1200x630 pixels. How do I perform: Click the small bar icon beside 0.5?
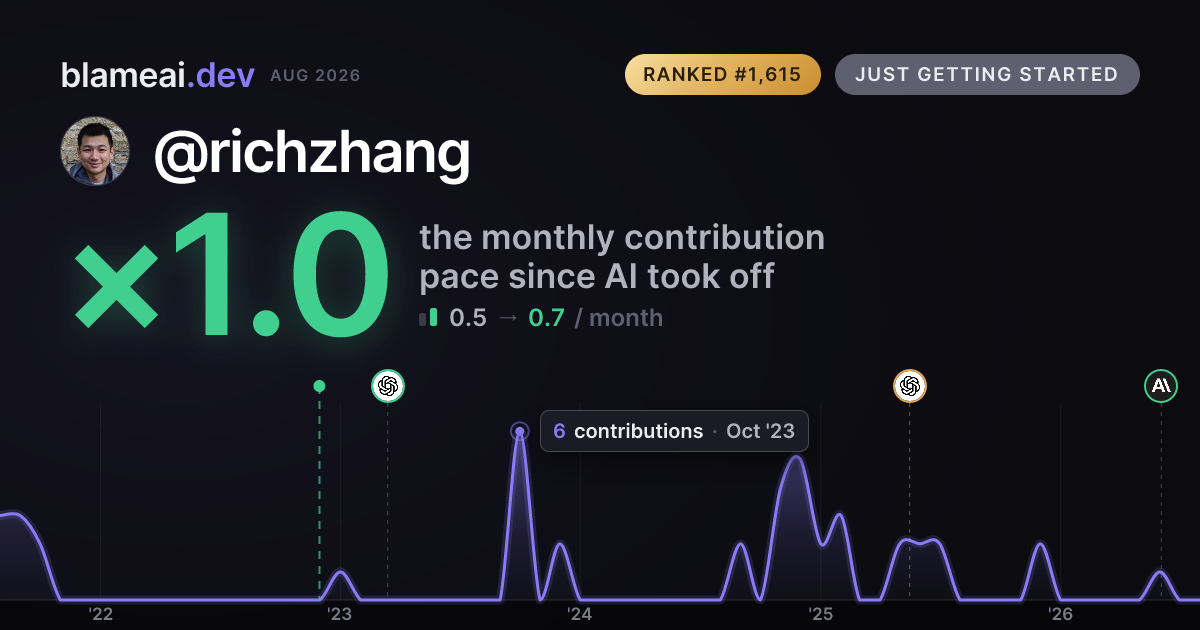[x=428, y=318]
